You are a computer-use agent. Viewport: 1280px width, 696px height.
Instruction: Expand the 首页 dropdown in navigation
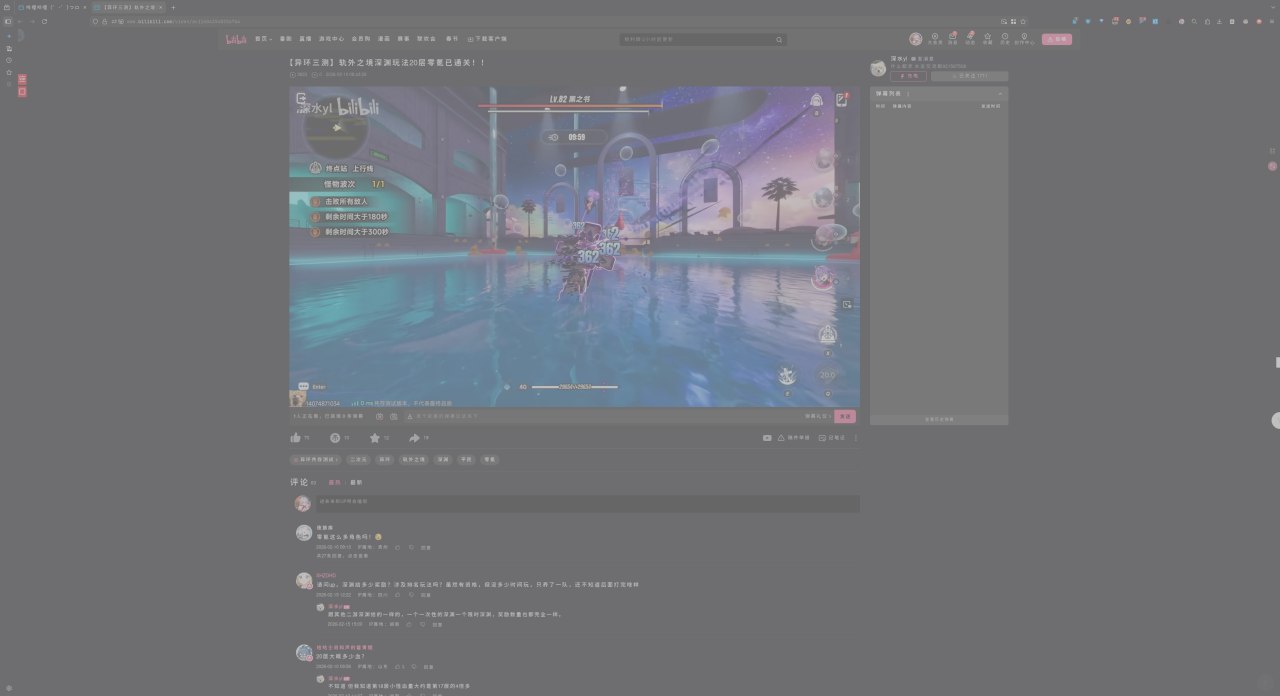(x=263, y=39)
